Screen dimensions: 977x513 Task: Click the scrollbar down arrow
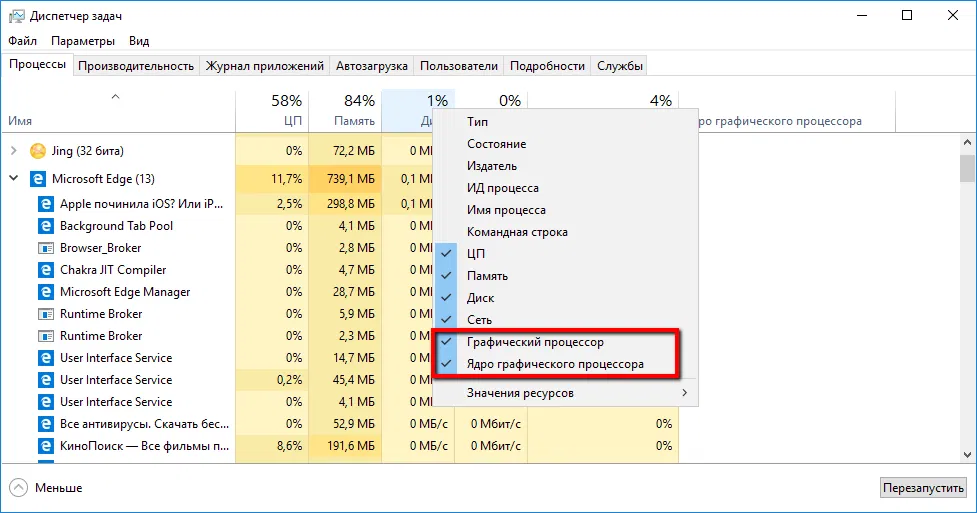coord(967,455)
